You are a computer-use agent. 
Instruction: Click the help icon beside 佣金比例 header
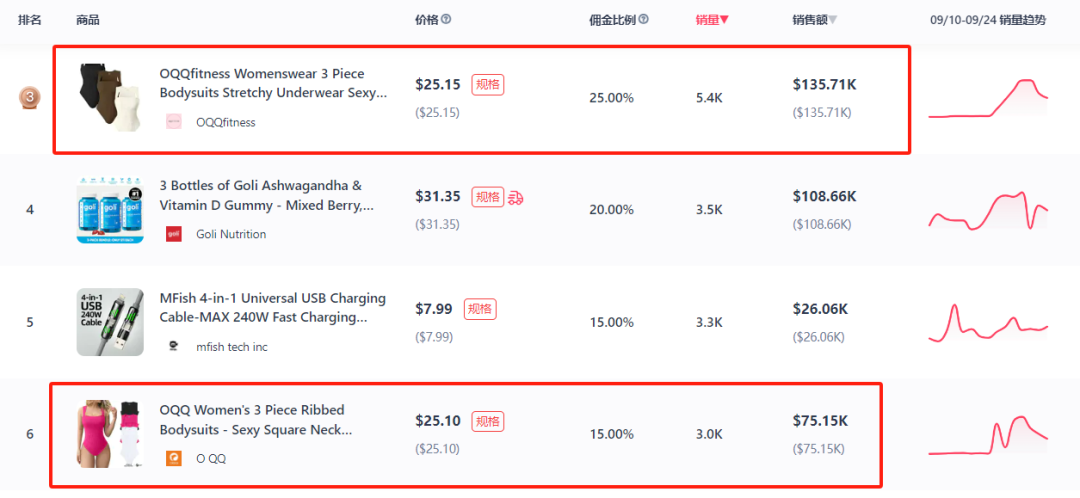(x=643, y=20)
